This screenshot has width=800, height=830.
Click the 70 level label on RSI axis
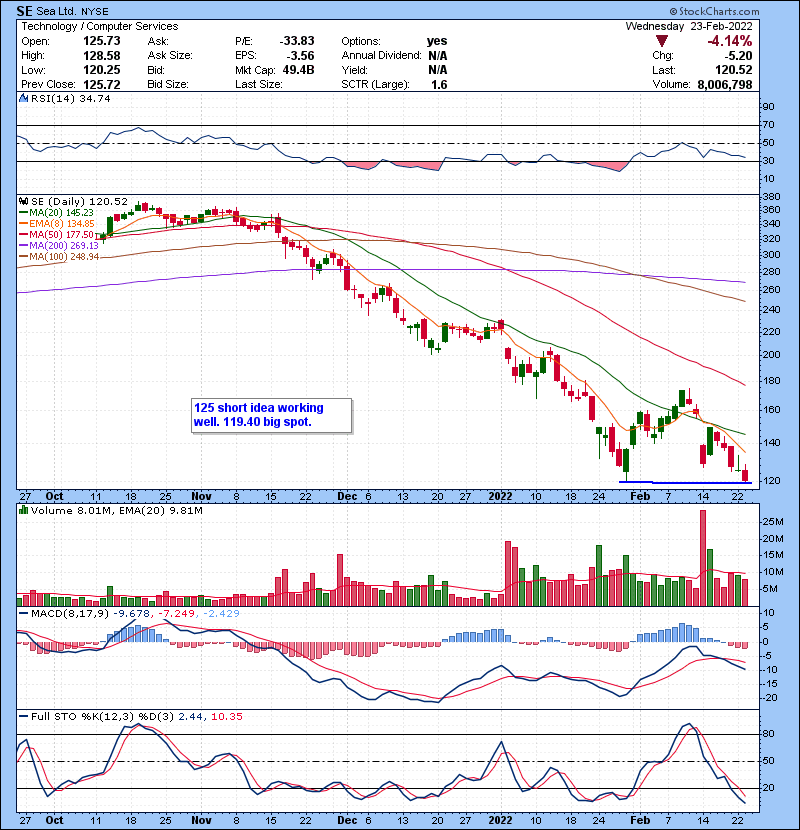768,125
